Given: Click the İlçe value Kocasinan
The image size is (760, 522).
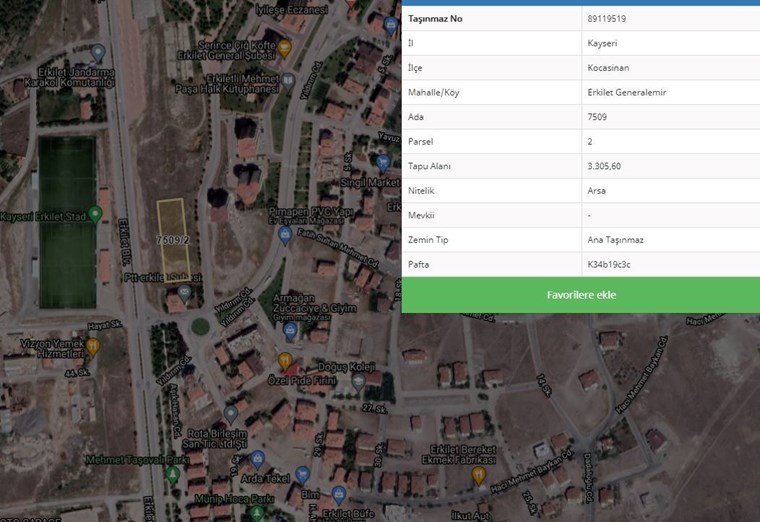Looking at the screenshot, I should 608,68.
